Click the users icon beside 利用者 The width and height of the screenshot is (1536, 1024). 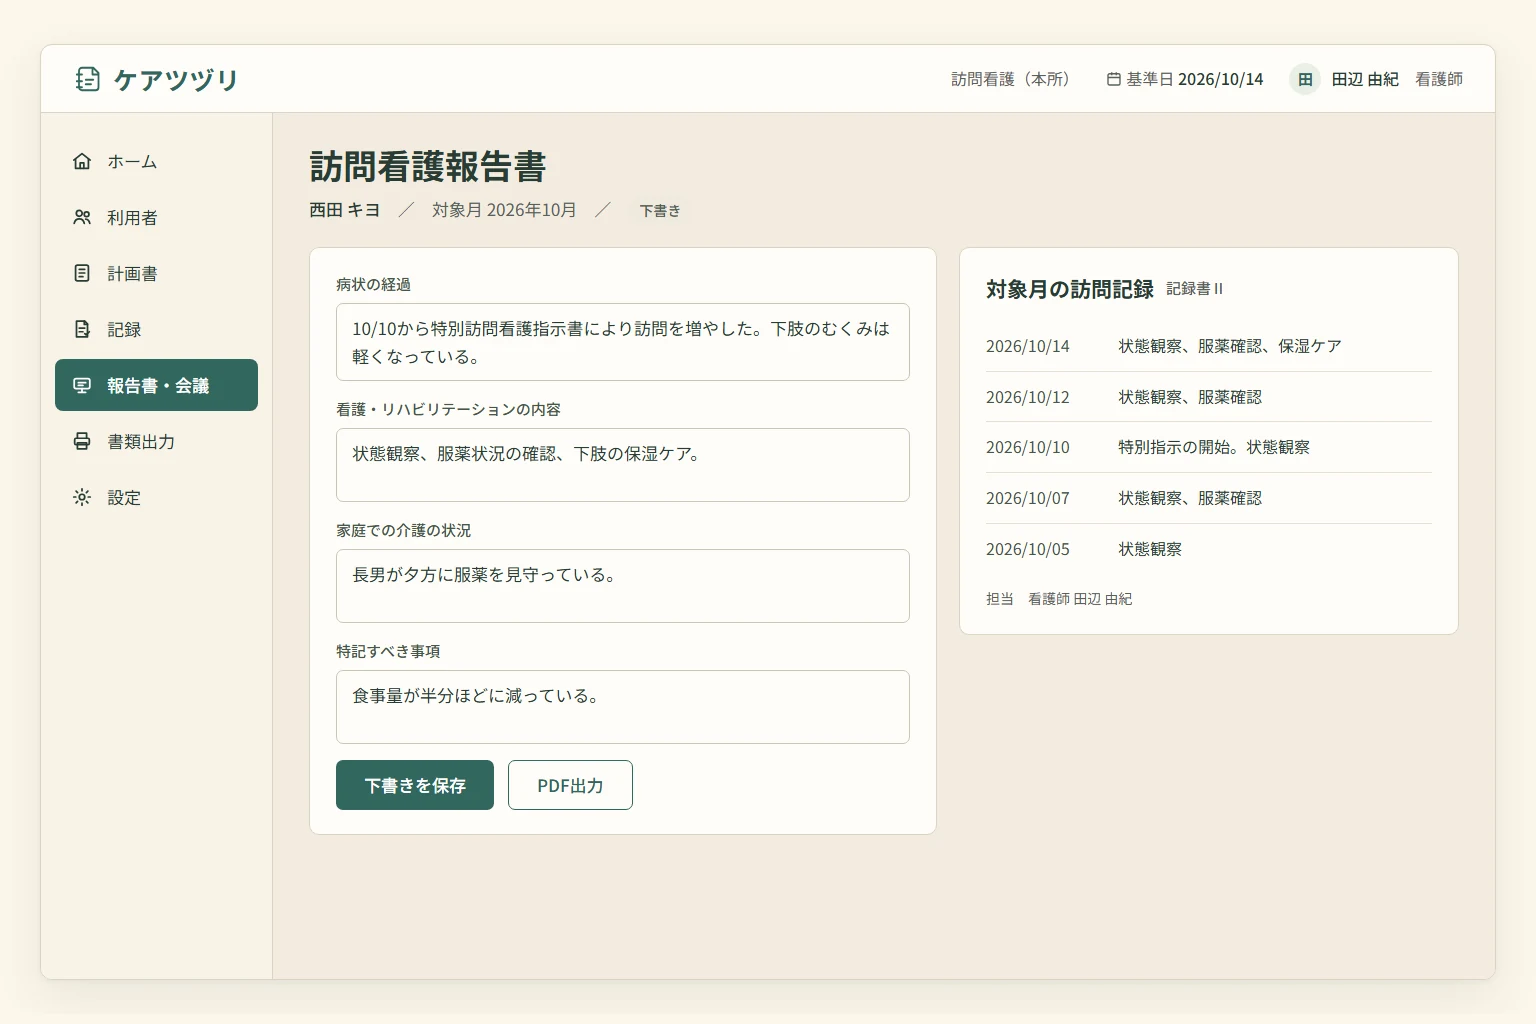click(82, 217)
